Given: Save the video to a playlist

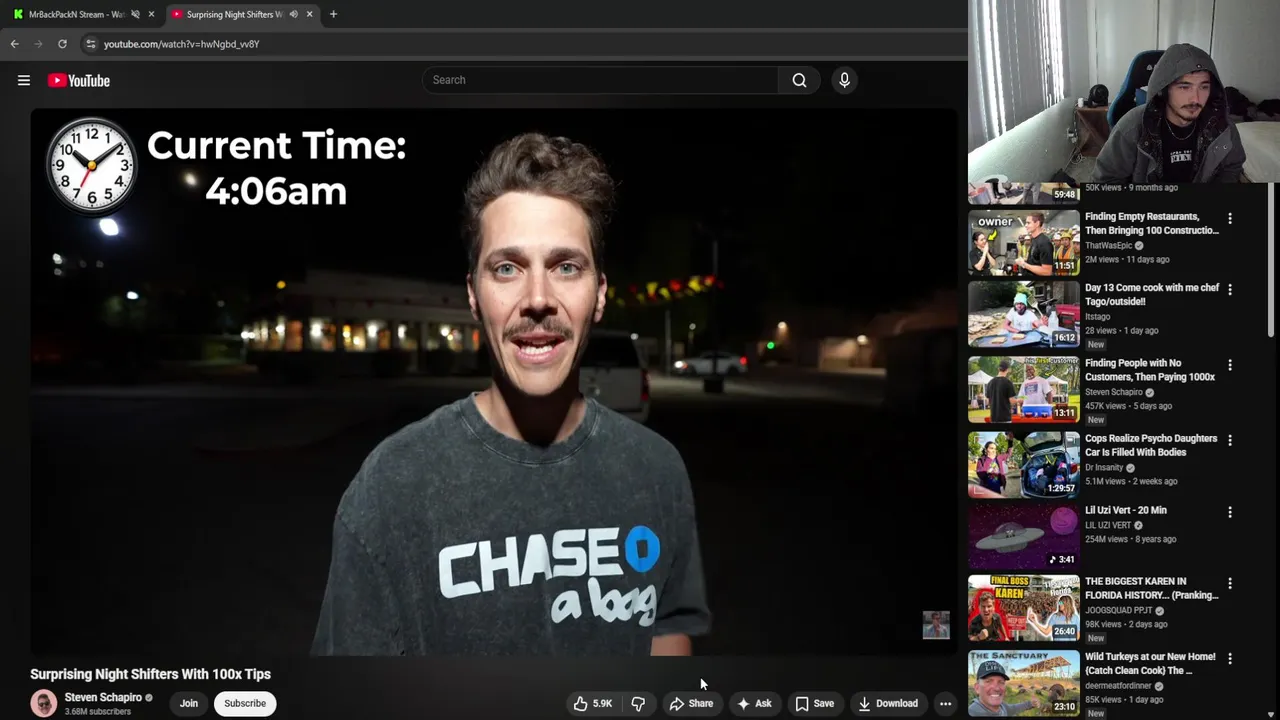Looking at the screenshot, I should click(x=814, y=703).
